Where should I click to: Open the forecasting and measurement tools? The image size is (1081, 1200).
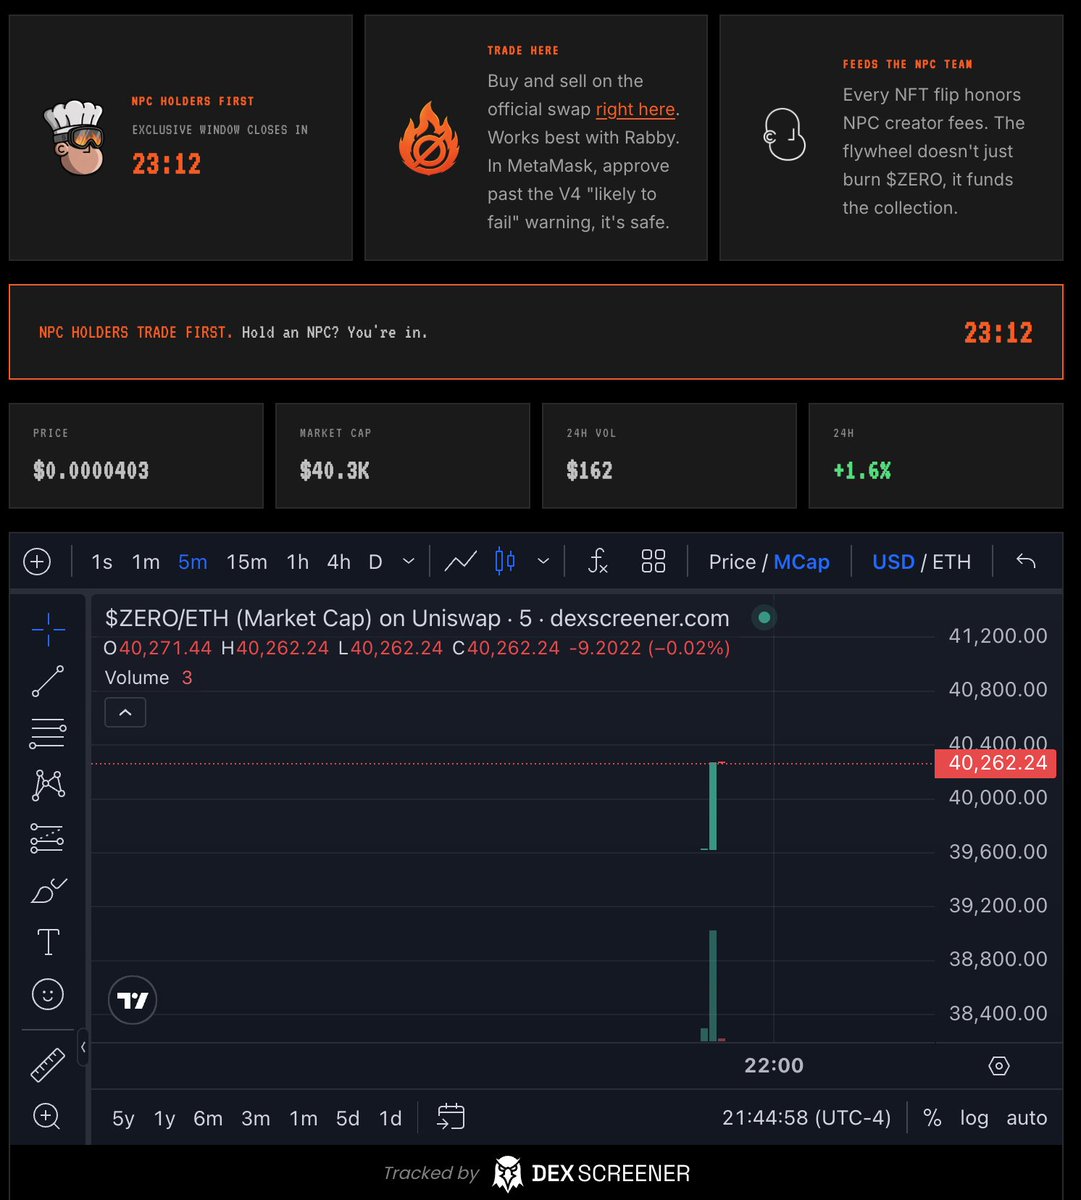47,837
